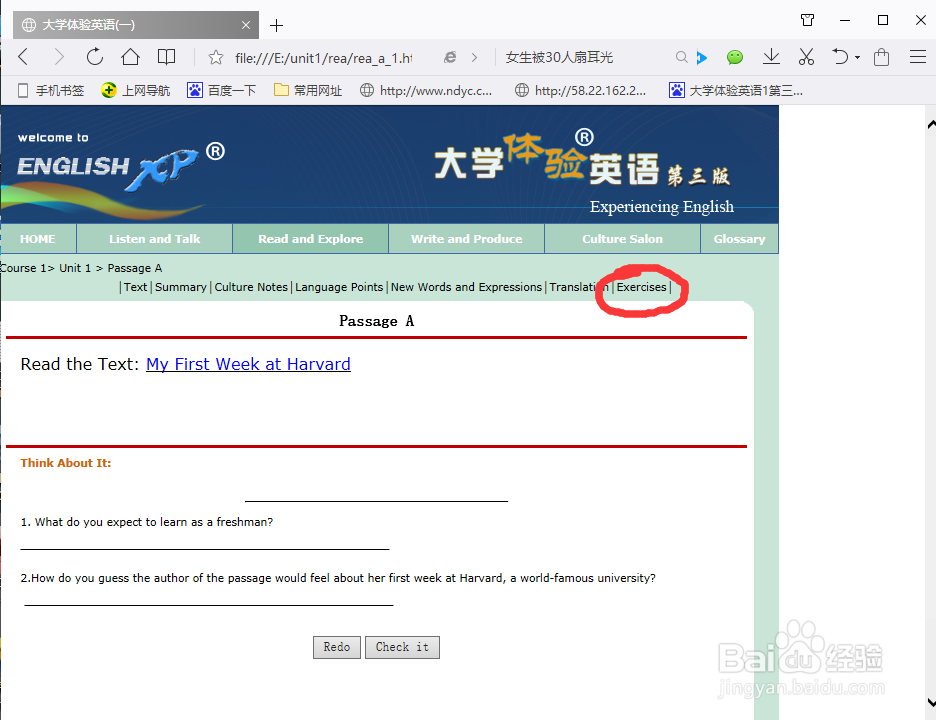
Task: Select the Language Points sub-menu link
Action: click(339, 287)
